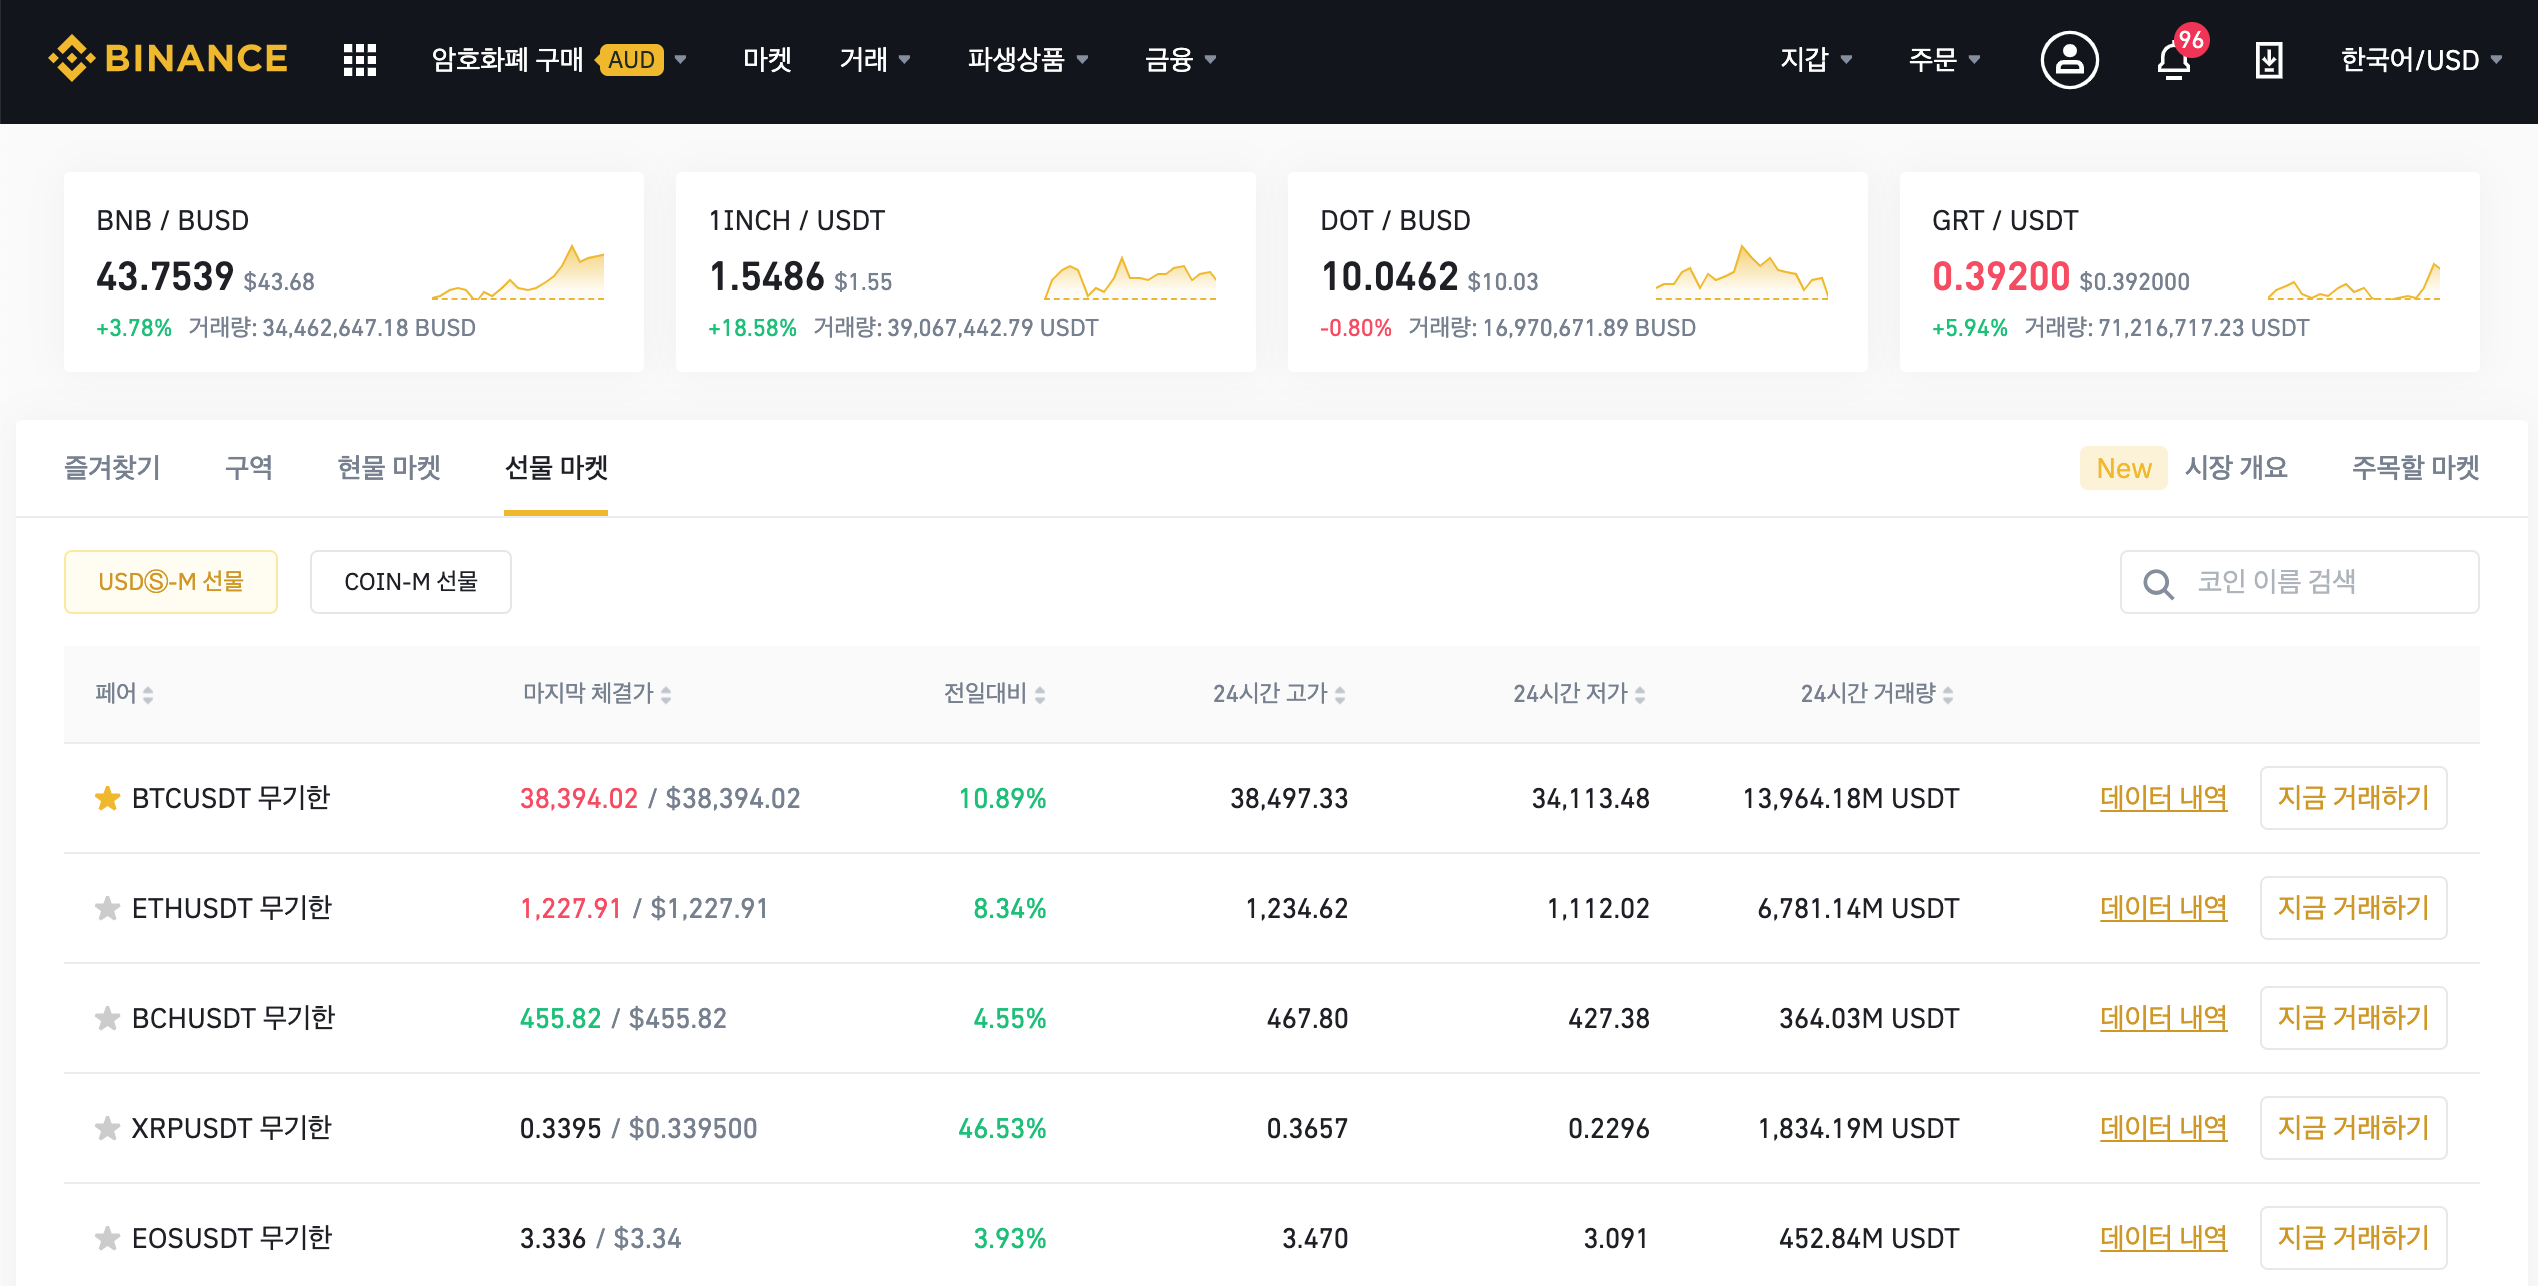Open 데이터 내역 link for EOSUSDT
Viewport: 2538px width, 1286px height.
[x=2163, y=1238]
